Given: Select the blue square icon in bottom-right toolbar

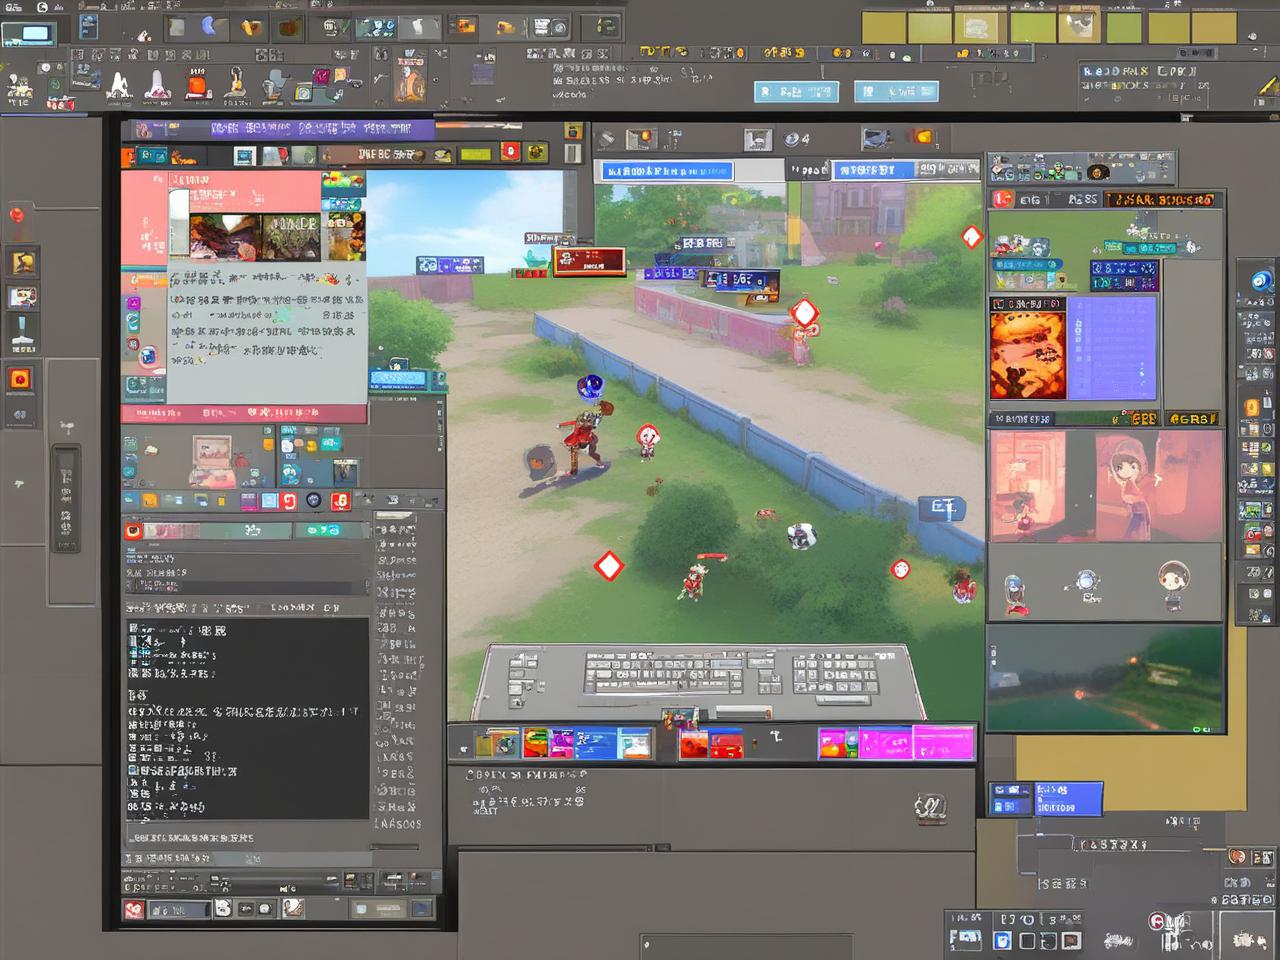Looking at the screenshot, I should (1002, 941).
